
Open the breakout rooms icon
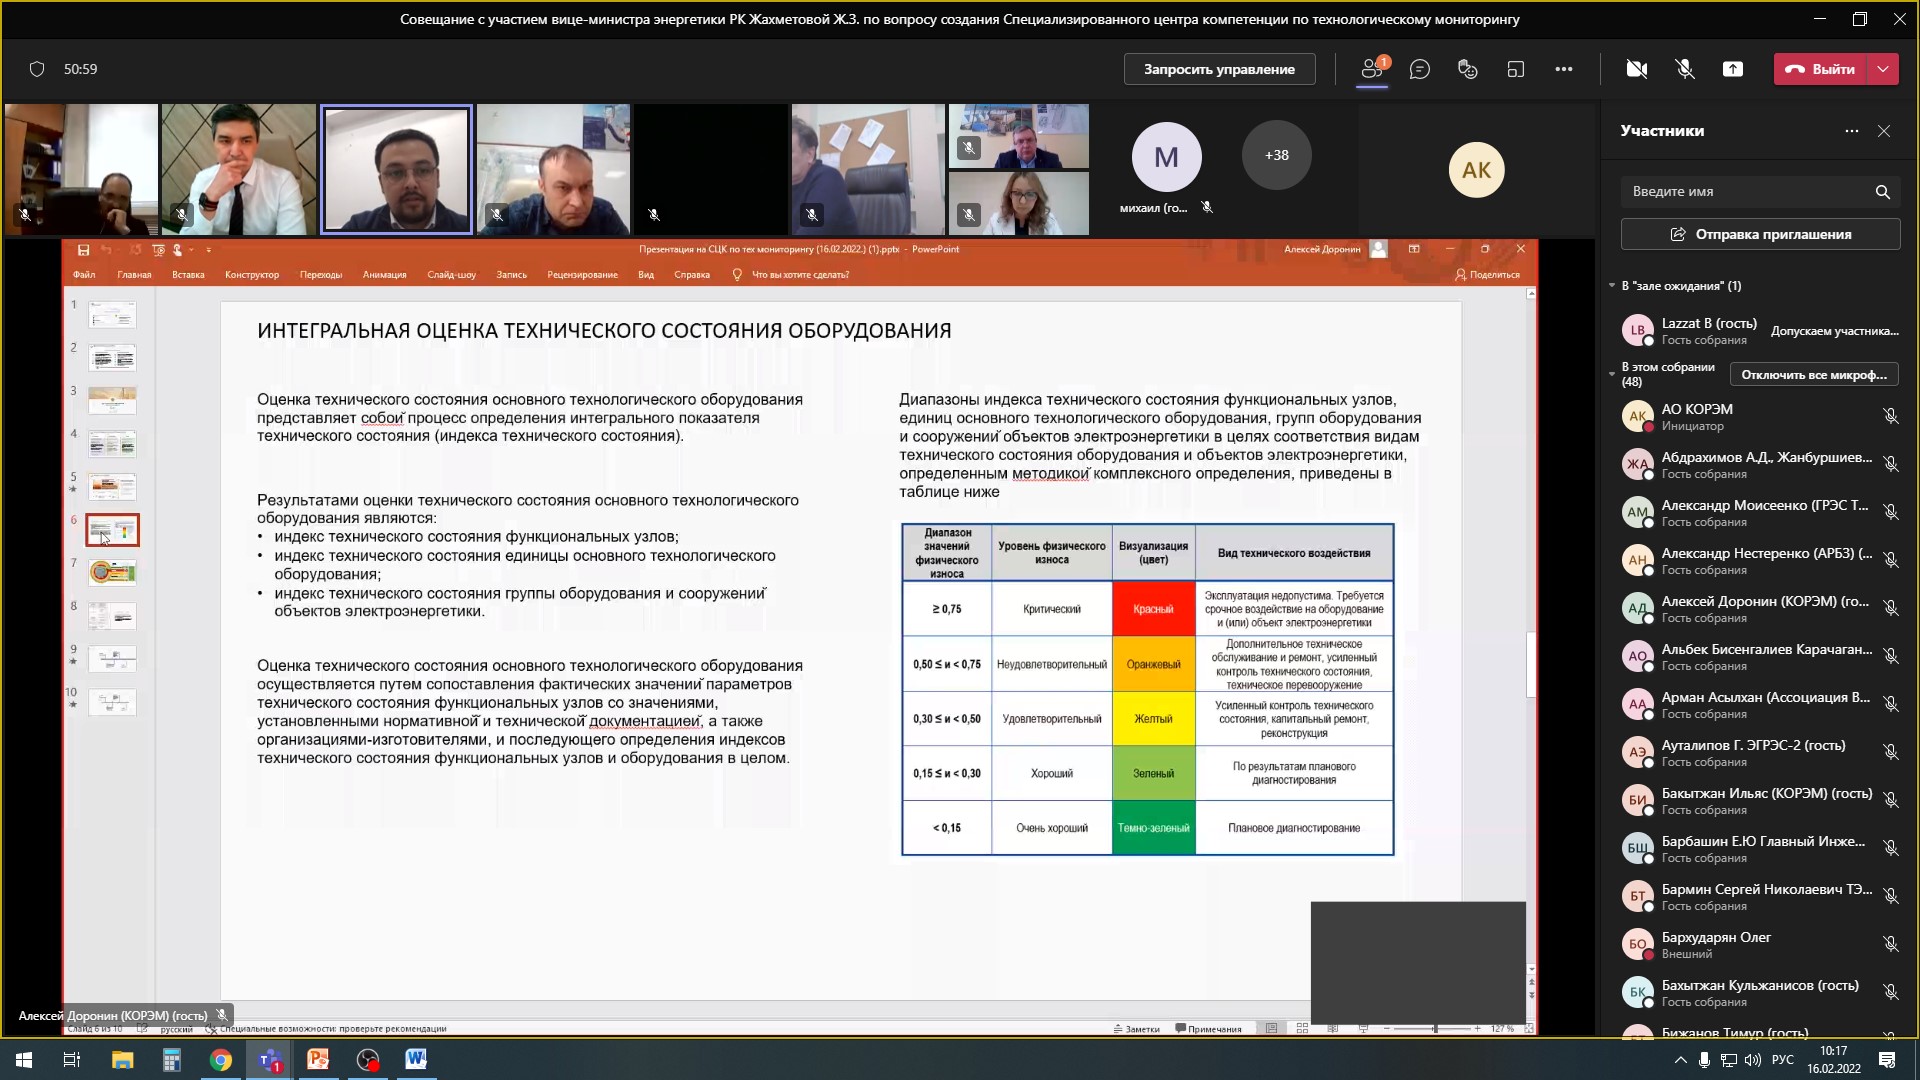click(1516, 69)
